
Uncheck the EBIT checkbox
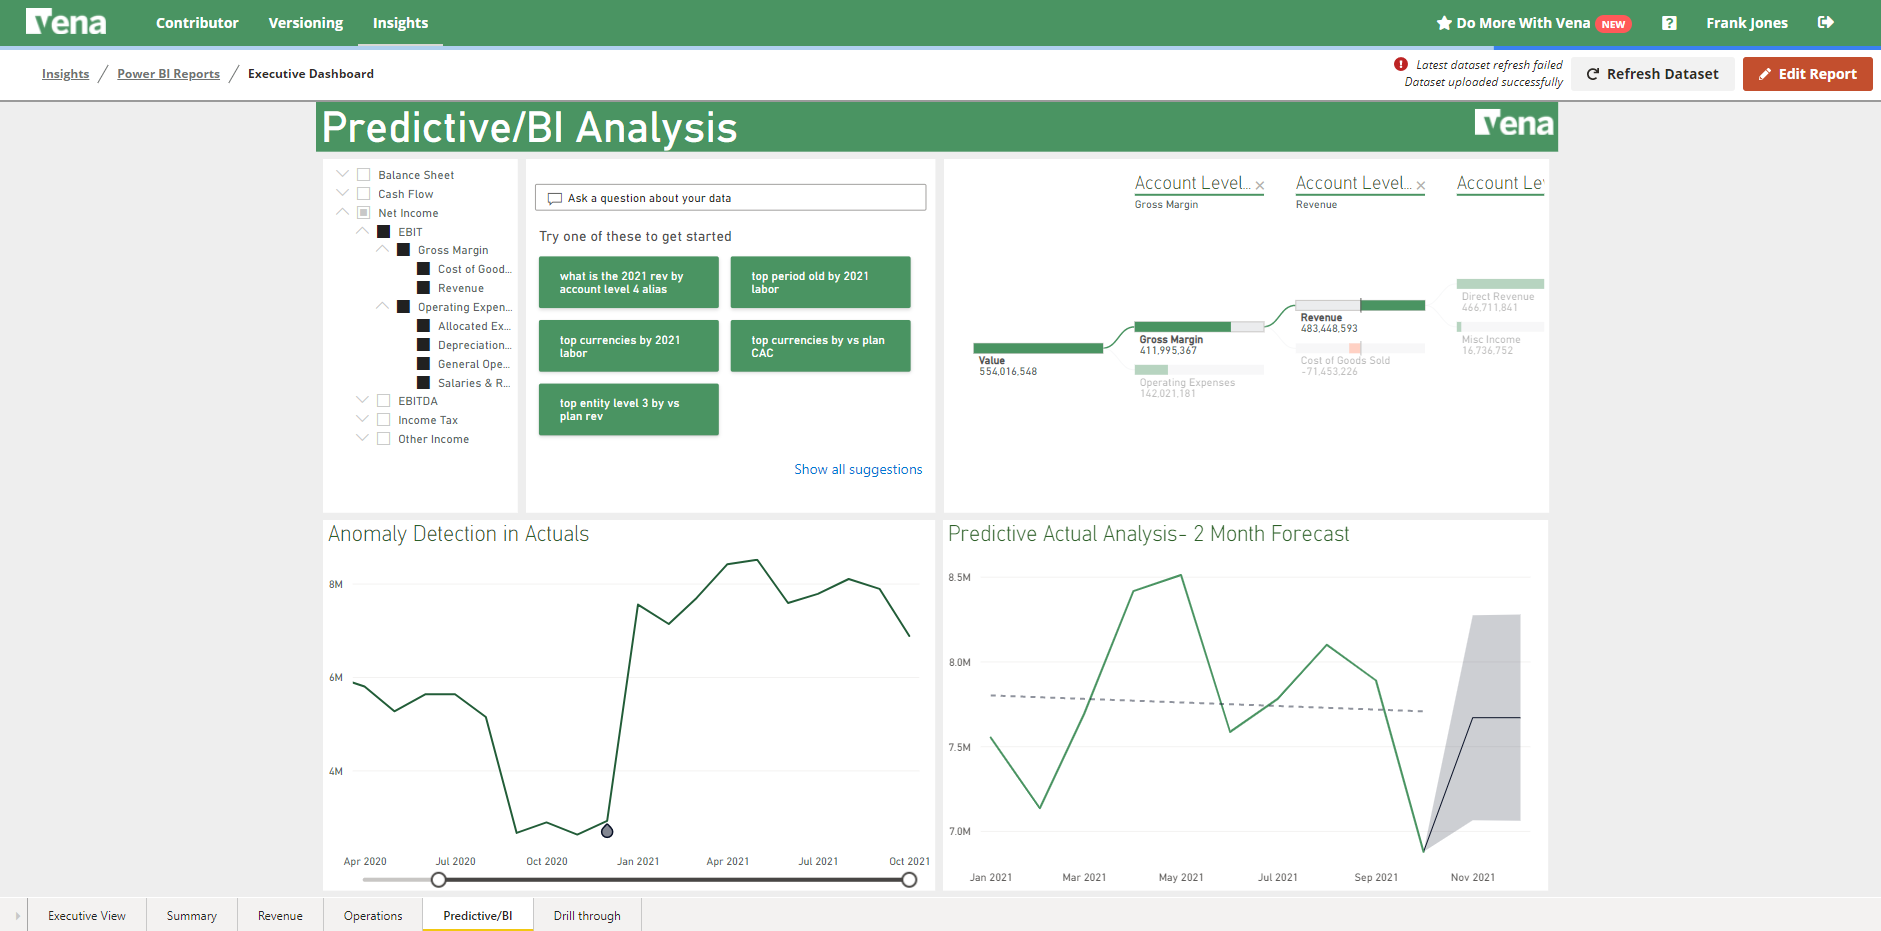(x=383, y=232)
